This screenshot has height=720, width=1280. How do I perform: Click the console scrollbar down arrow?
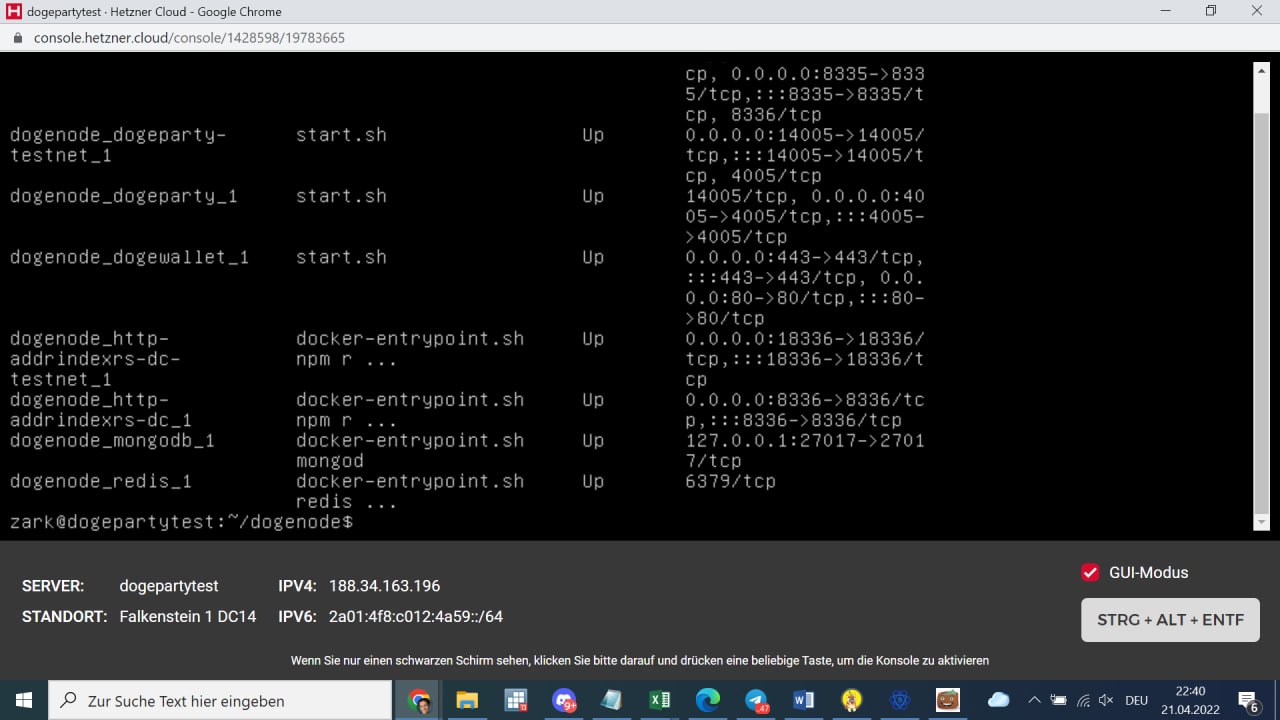point(1261,523)
